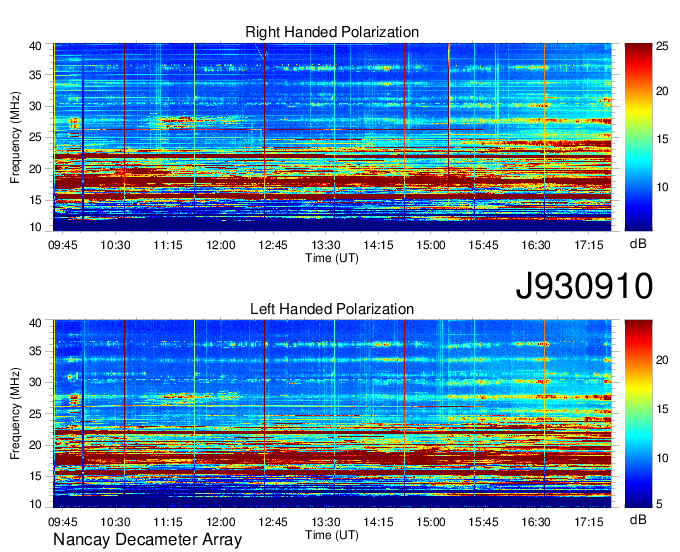680x552 pixels.
Task: Click the '25' label on Right Handed color bar
Action: coord(662,46)
